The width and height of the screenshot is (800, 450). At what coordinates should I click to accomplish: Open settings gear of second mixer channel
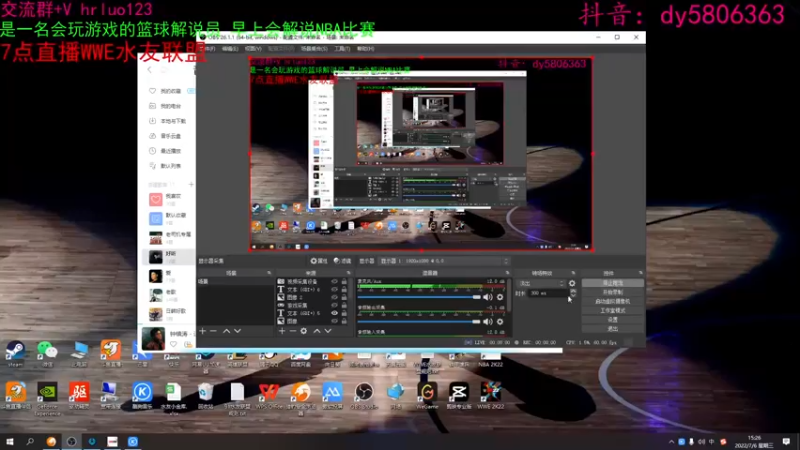click(x=500, y=321)
